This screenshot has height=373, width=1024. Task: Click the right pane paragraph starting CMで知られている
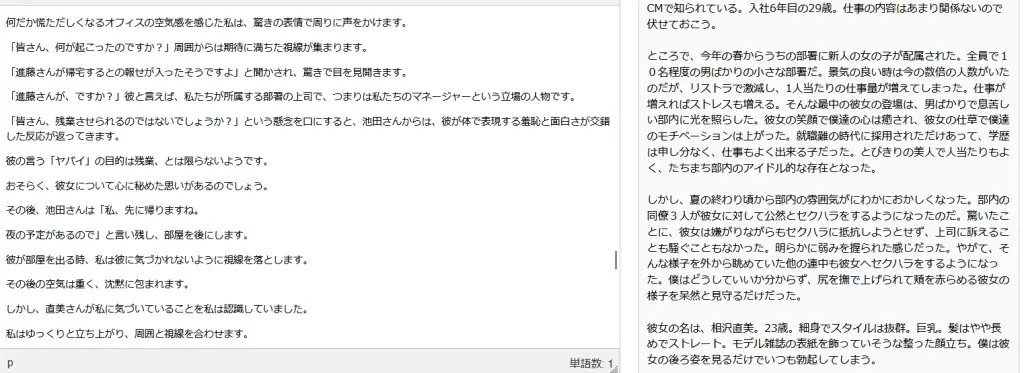point(825,17)
